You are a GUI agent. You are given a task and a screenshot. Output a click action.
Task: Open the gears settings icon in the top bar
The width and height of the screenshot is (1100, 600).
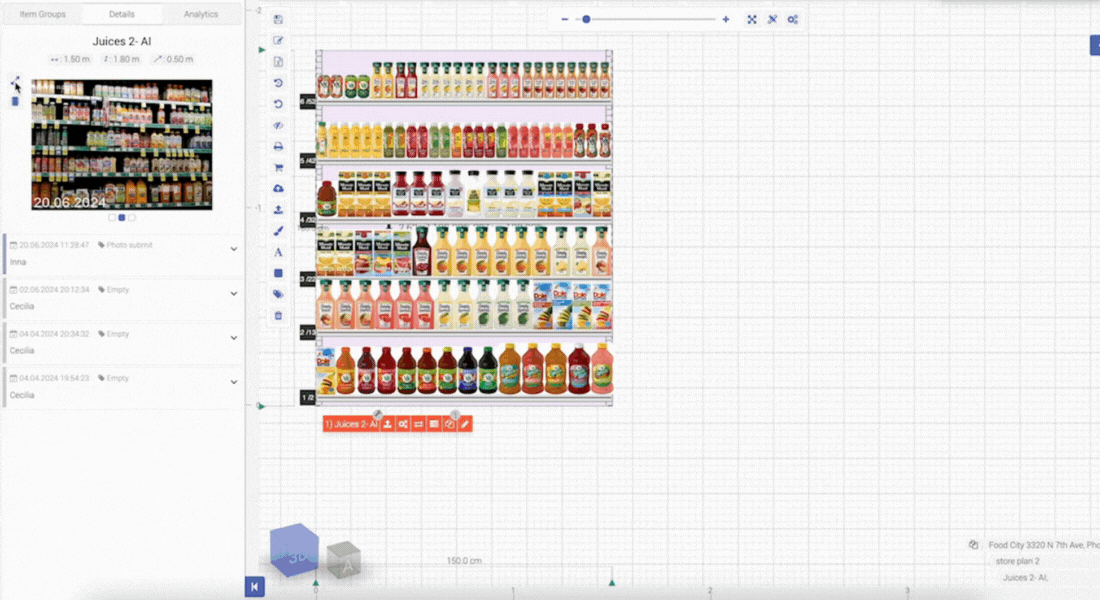tap(793, 20)
